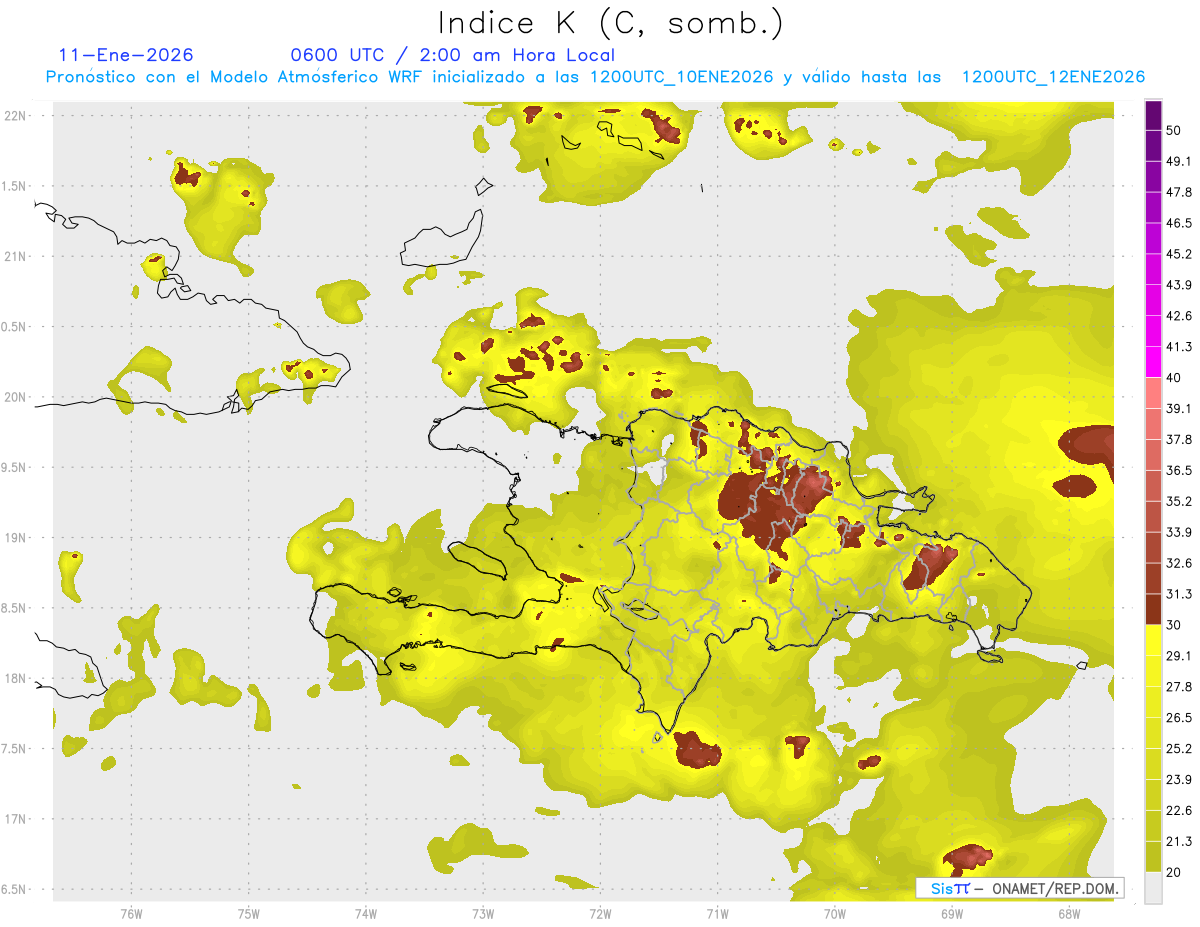Pick the dark purple swatch above 50

(x=1154, y=115)
